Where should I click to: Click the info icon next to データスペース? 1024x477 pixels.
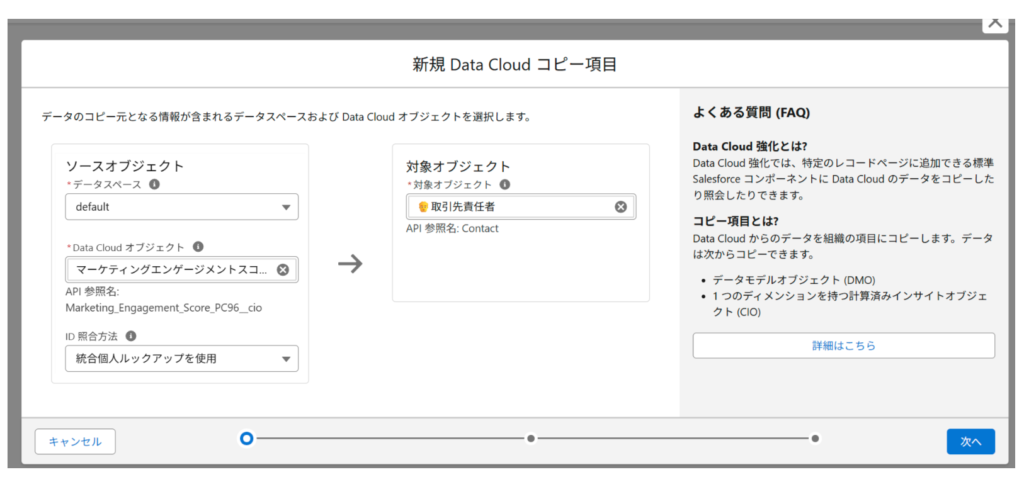(x=154, y=184)
